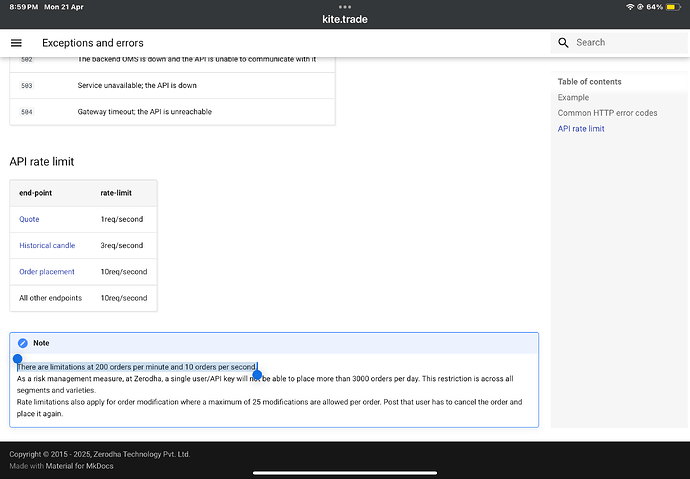
Task: Click the 8:59 PM clock in status bar
Action: click(x=23, y=7)
